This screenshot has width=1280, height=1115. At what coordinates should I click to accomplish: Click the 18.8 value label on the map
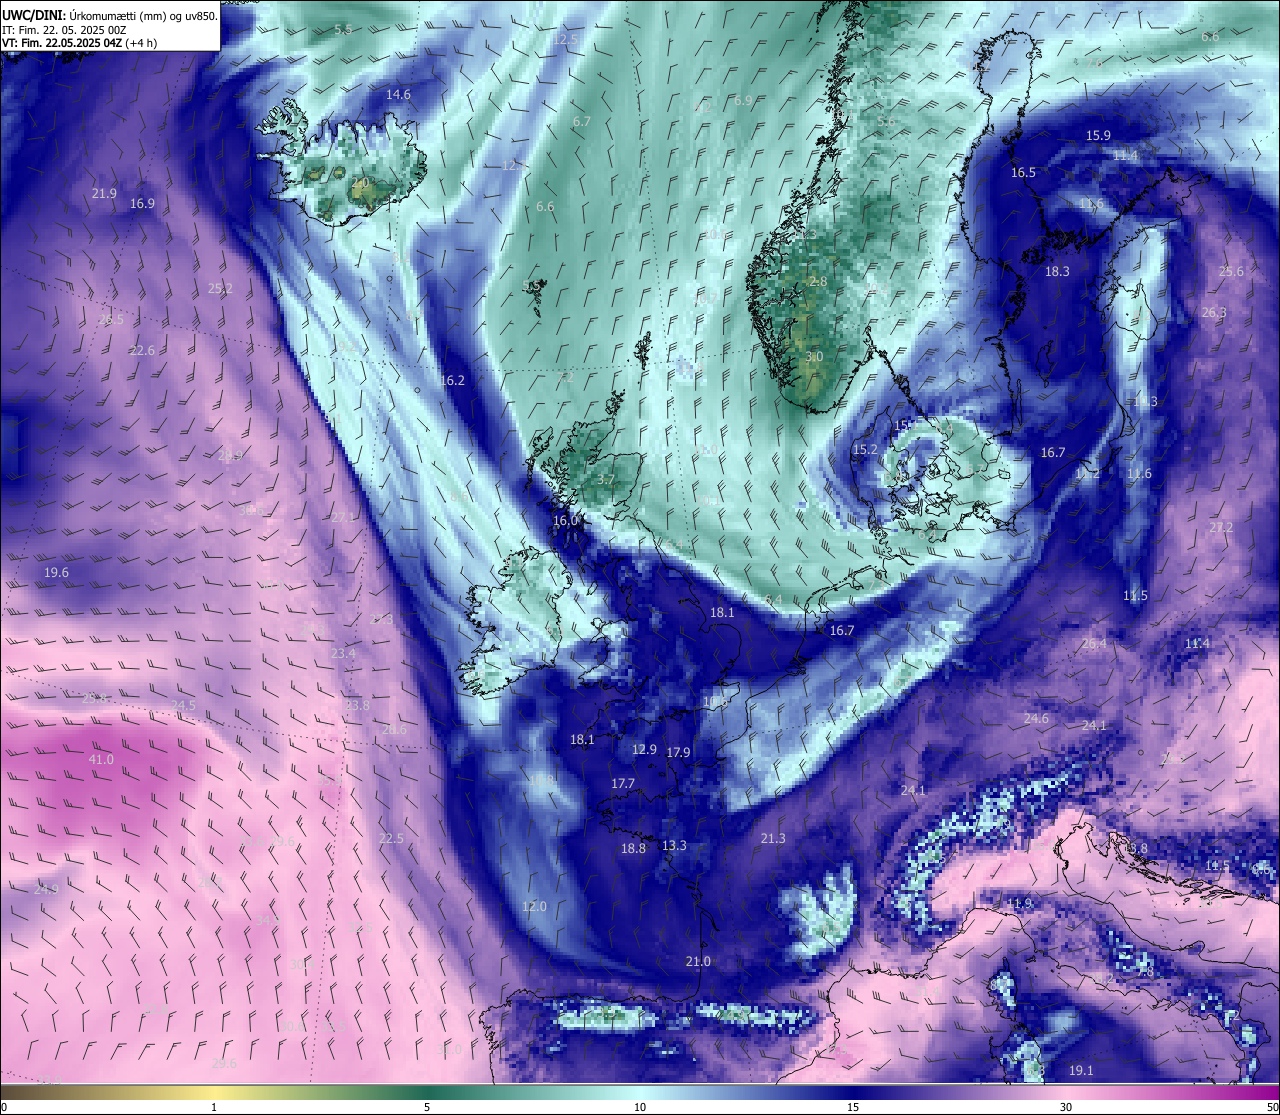[633, 849]
